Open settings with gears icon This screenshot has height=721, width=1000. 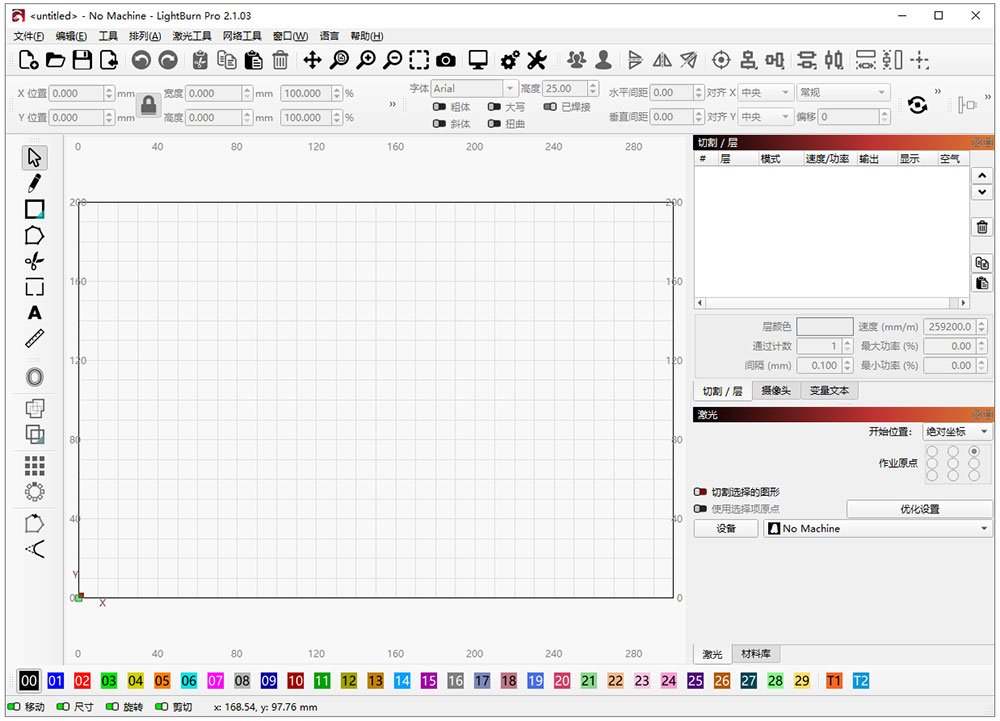pyautogui.click(x=510, y=60)
